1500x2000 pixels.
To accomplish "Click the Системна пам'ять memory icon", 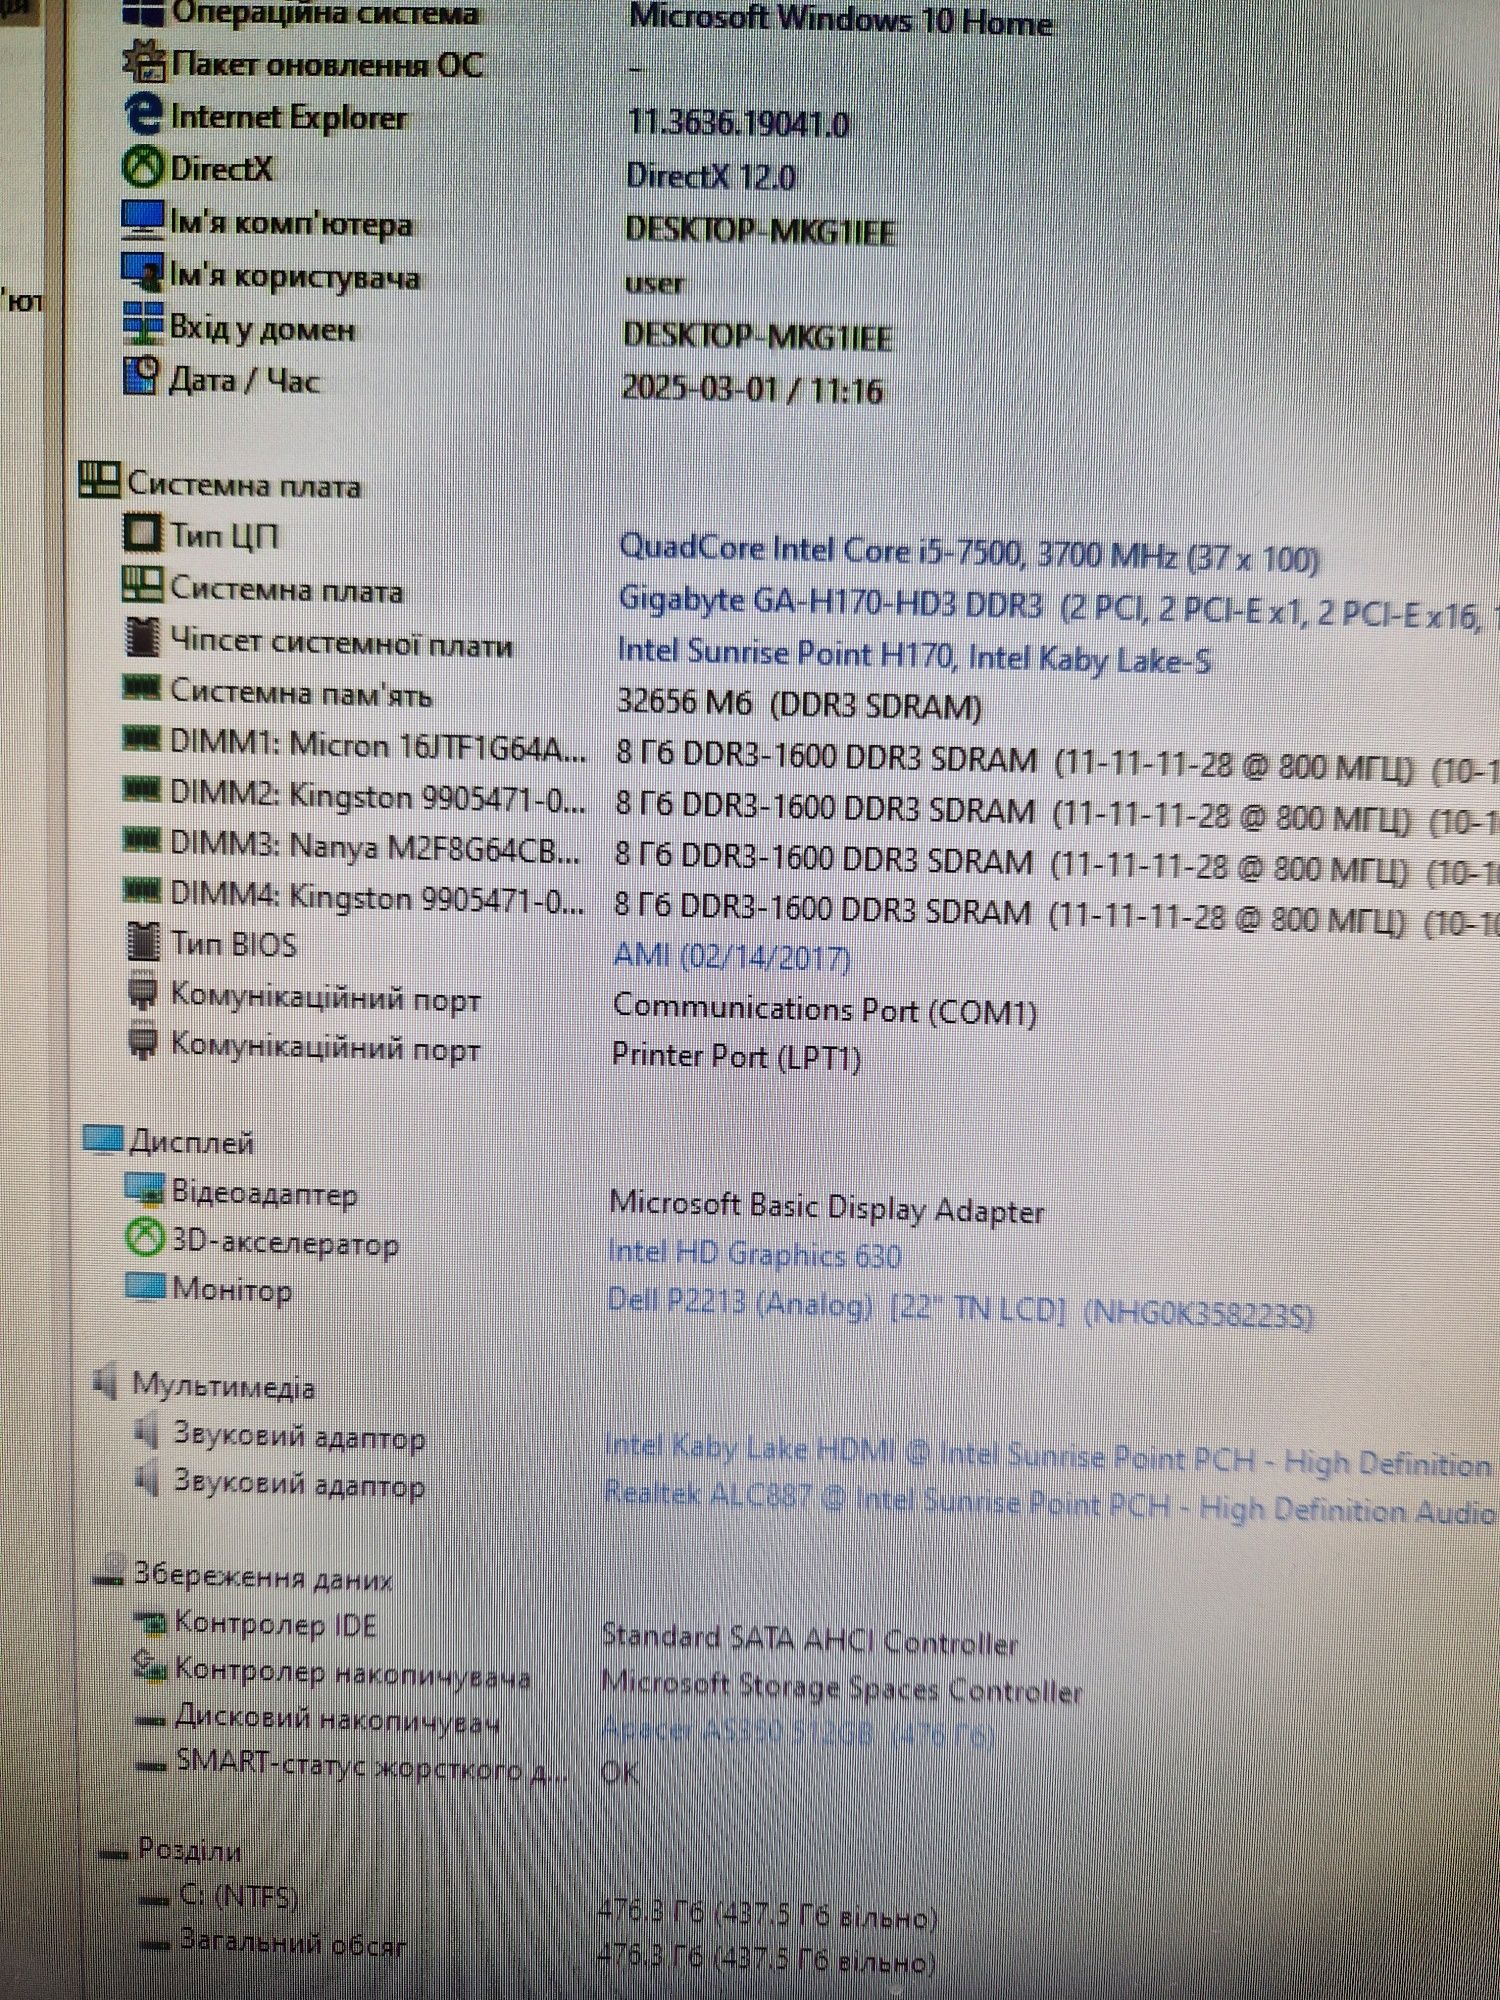I will (141, 687).
